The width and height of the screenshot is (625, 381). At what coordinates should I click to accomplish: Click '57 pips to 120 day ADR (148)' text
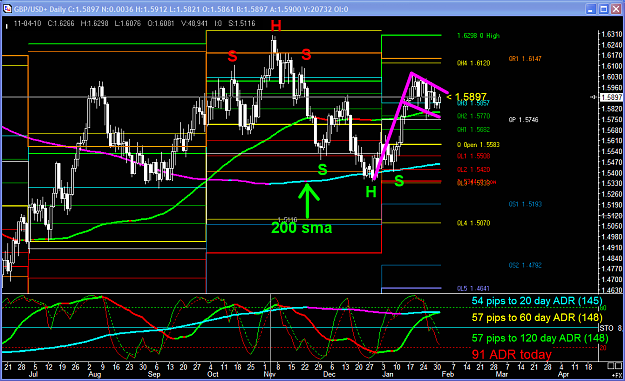coord(540,338)
